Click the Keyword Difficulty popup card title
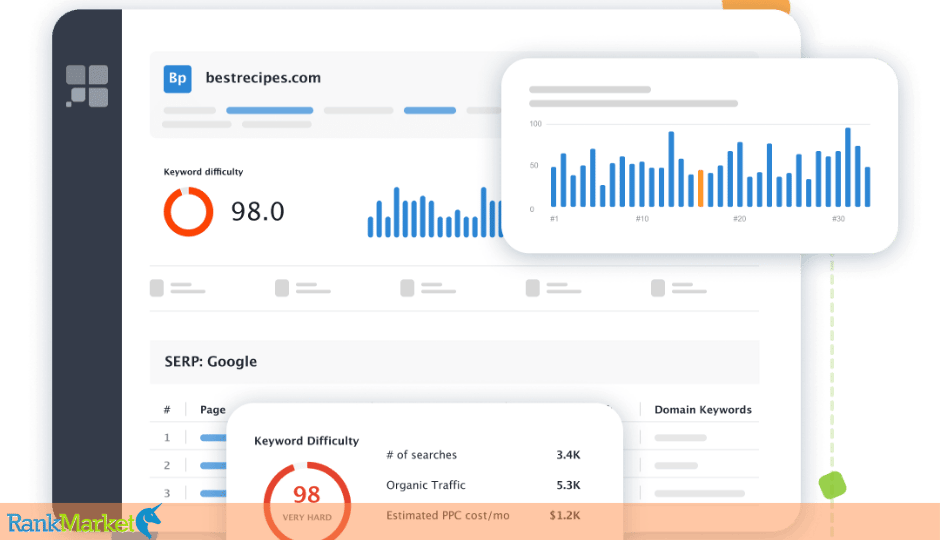 point(306,441)
